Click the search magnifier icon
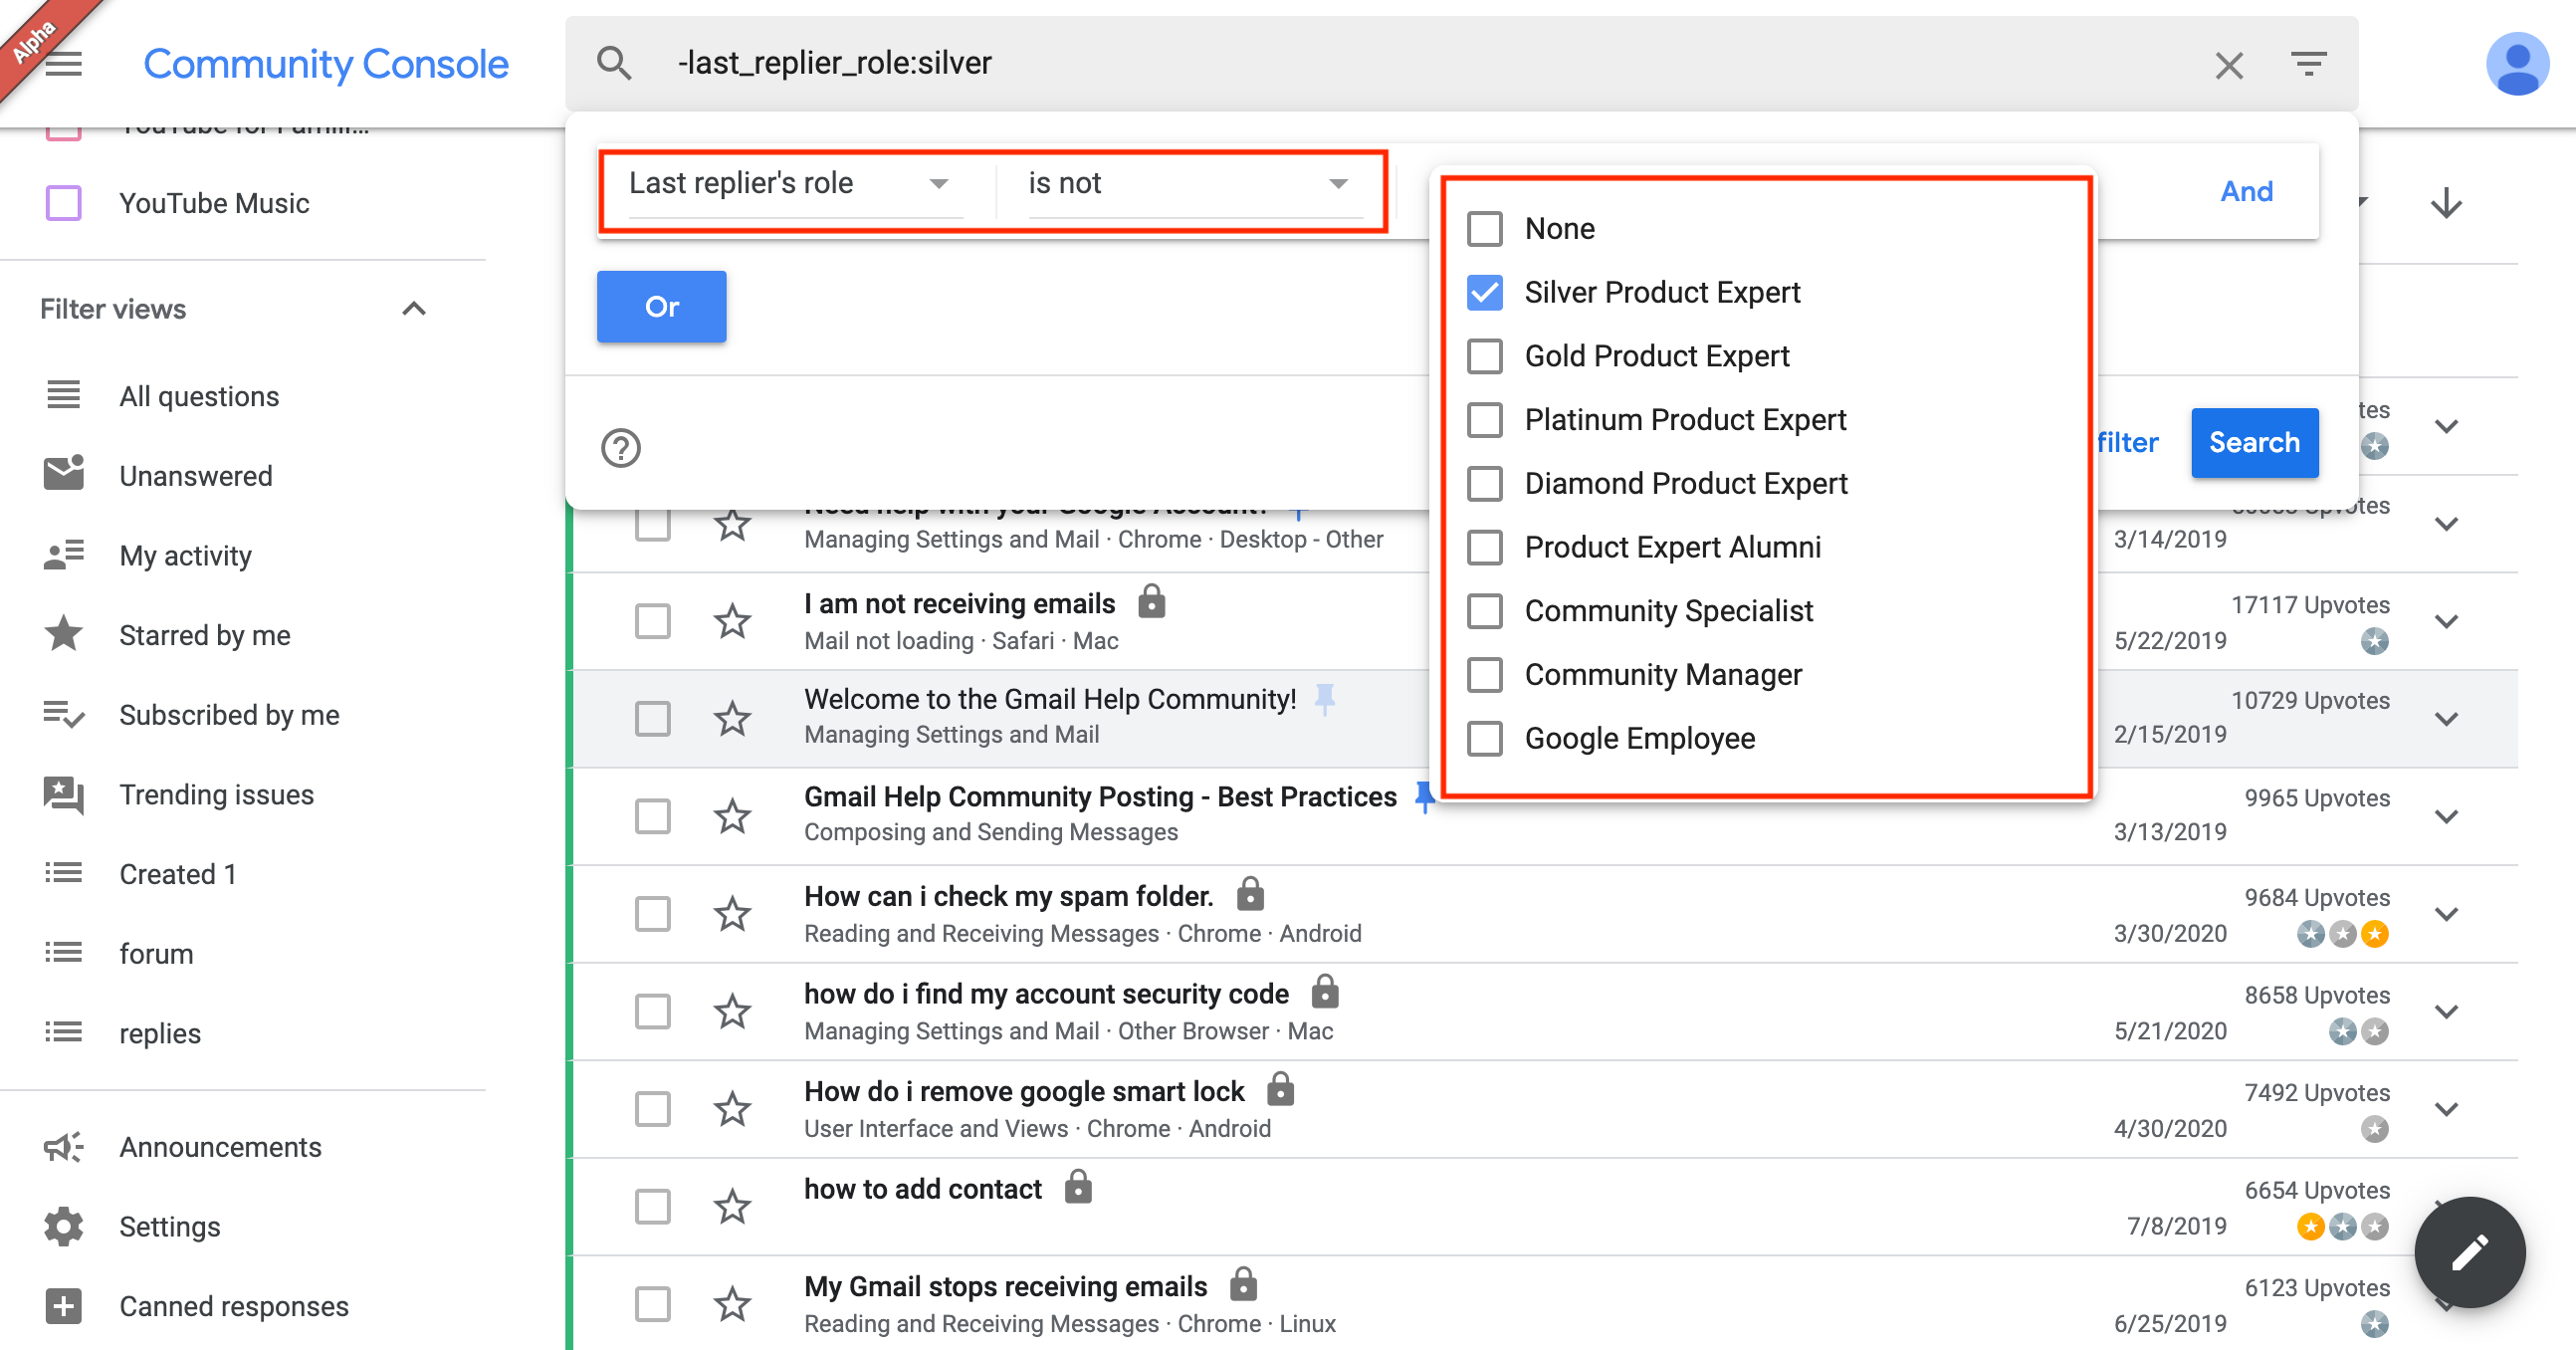Viewport: 2576px width, 1350px height. point(614,63)
